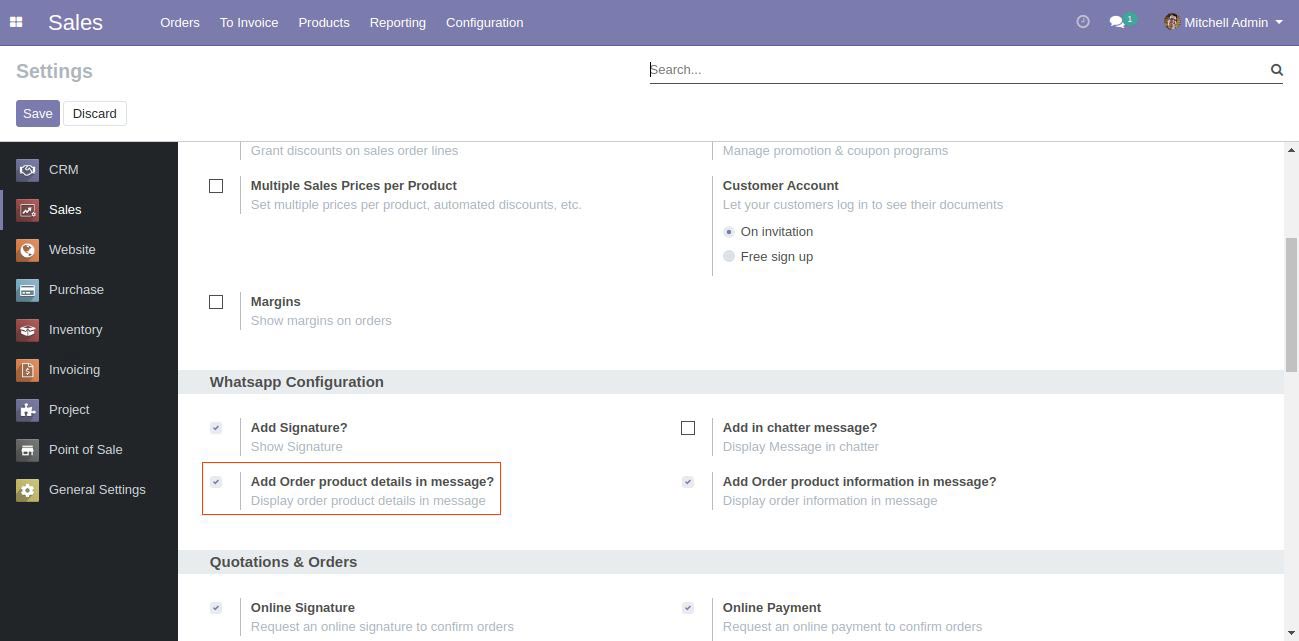Open Purchase settings tab label

point(76,290)
